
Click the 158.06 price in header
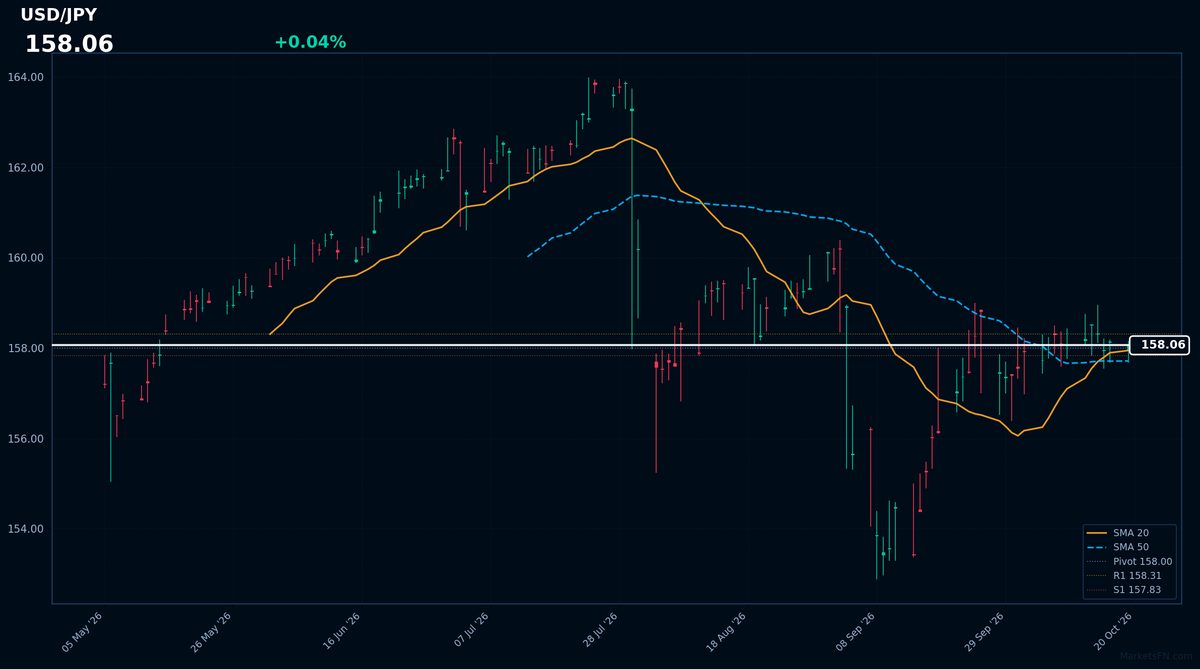[x=69, y=44]
